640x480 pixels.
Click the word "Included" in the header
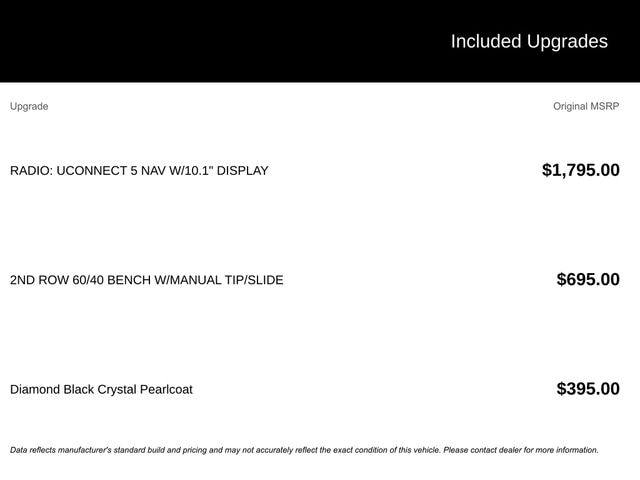point(486,41)
